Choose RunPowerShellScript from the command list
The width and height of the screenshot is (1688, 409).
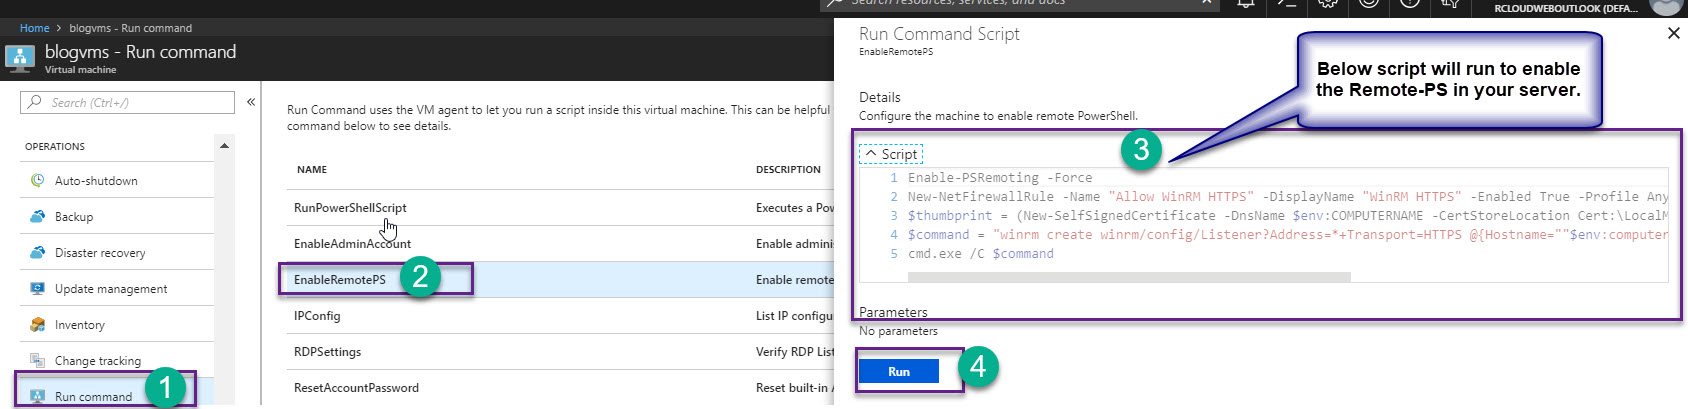coord(350,208)
